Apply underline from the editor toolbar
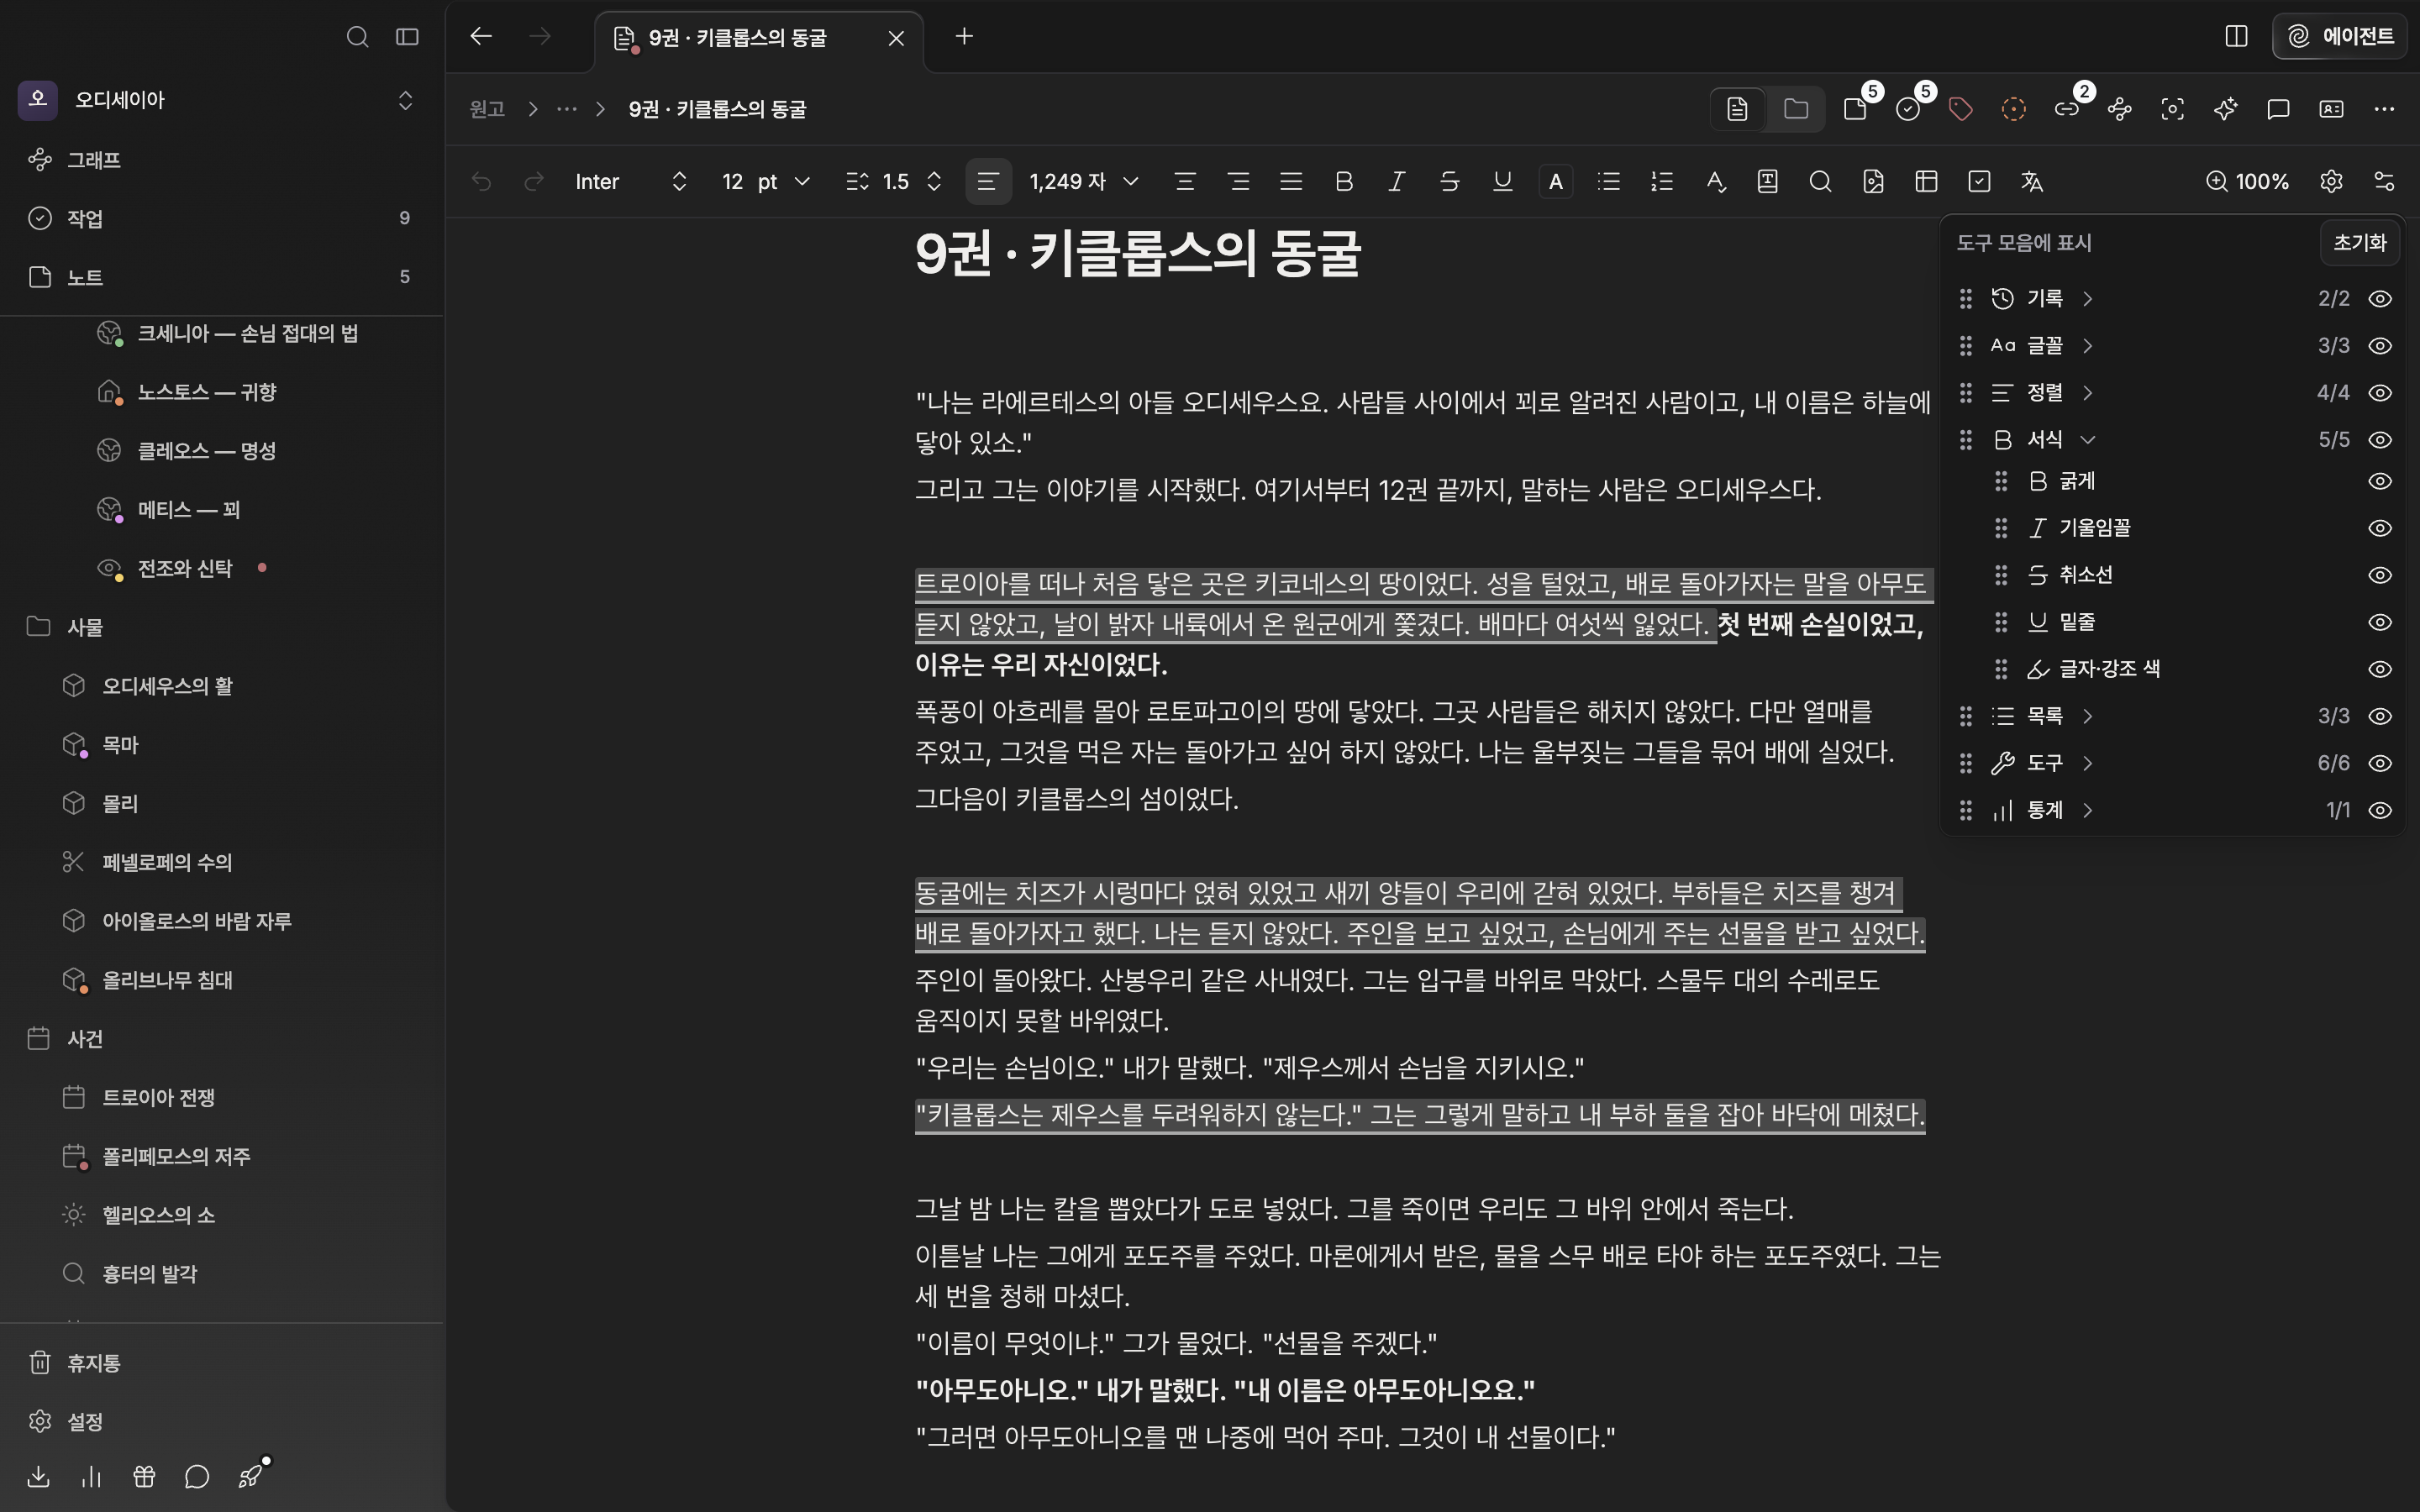Screen dimensions: 2420x1512 tap(1502, 182)
